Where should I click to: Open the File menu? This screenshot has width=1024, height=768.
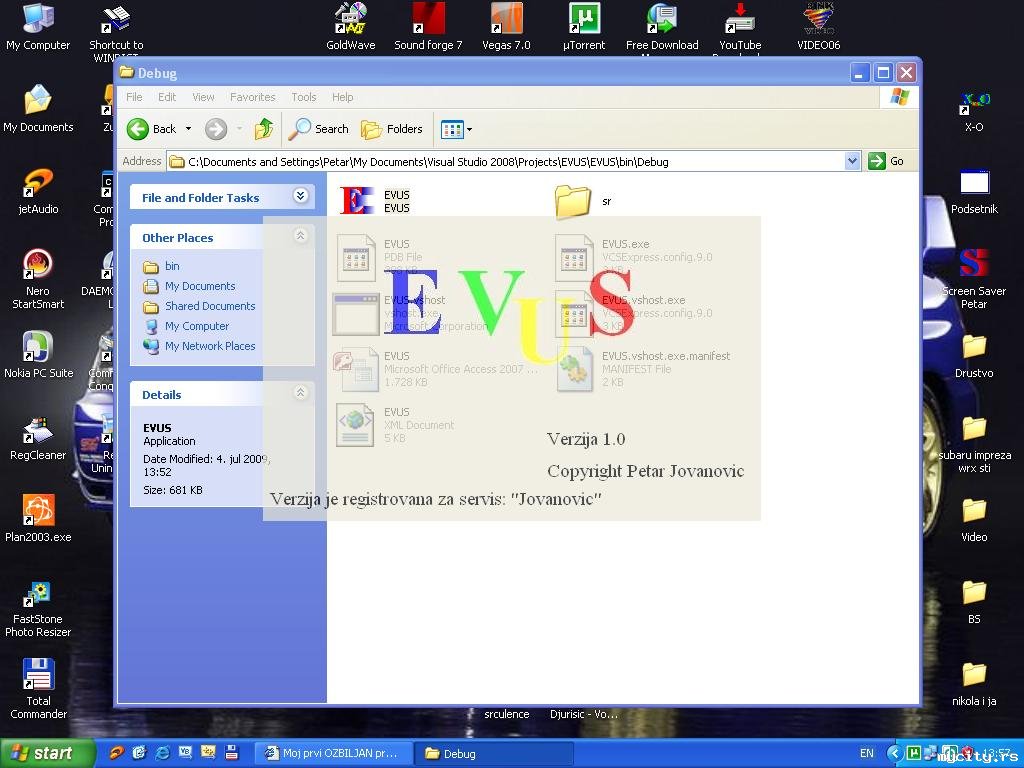pyautogui.click(x=134, y=97)
